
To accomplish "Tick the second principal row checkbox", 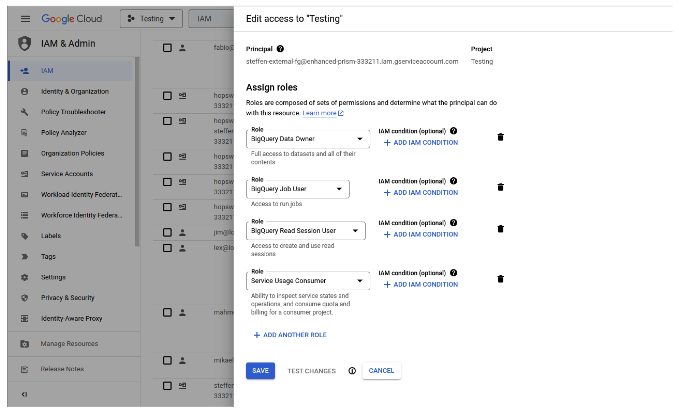I will (168, 96).
